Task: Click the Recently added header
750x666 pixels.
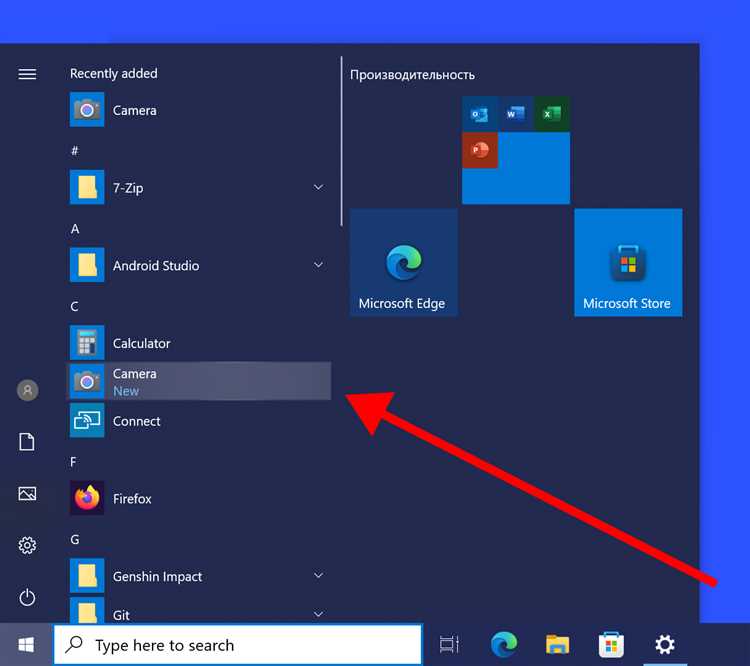Action: click(x=113, y=73)
